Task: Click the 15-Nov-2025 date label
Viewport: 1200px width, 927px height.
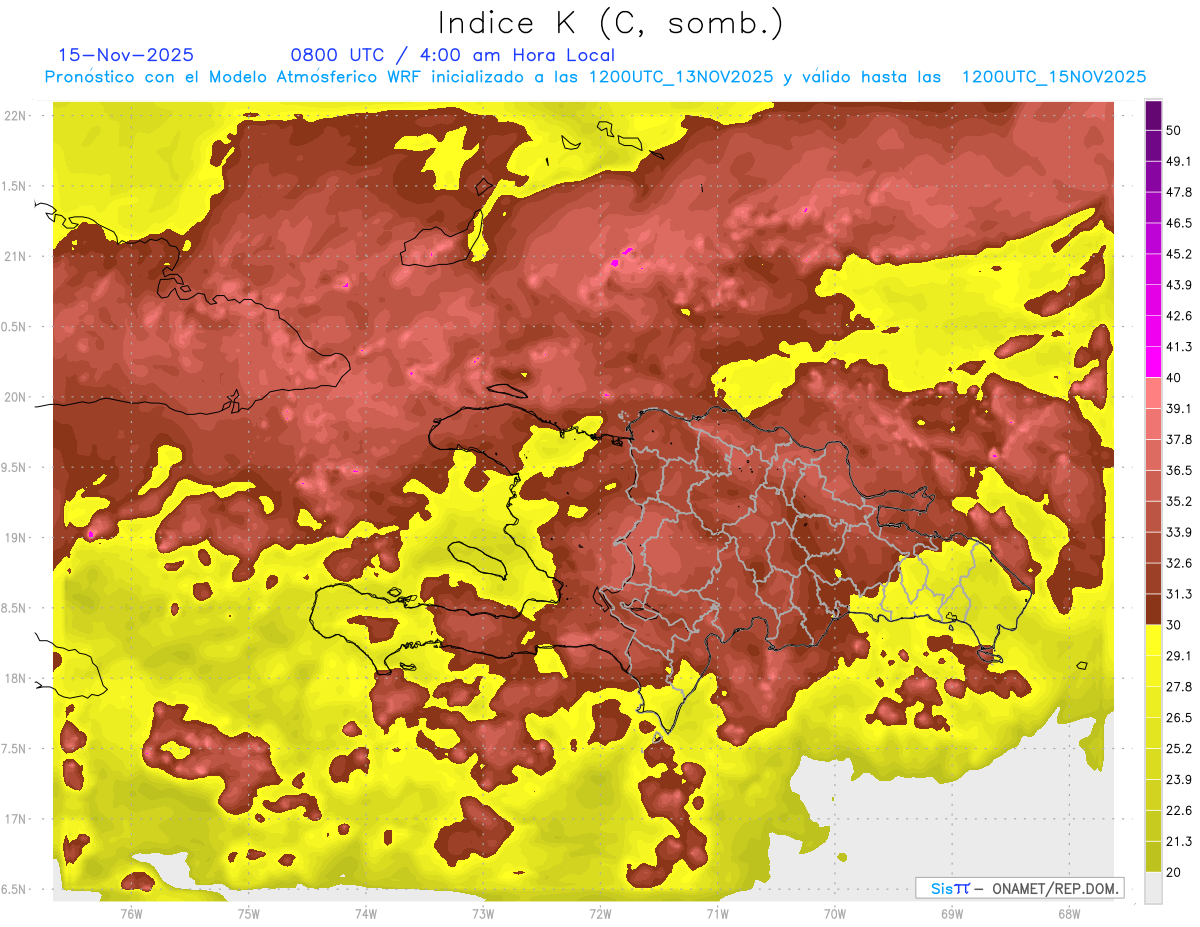Action: point(126,55)
